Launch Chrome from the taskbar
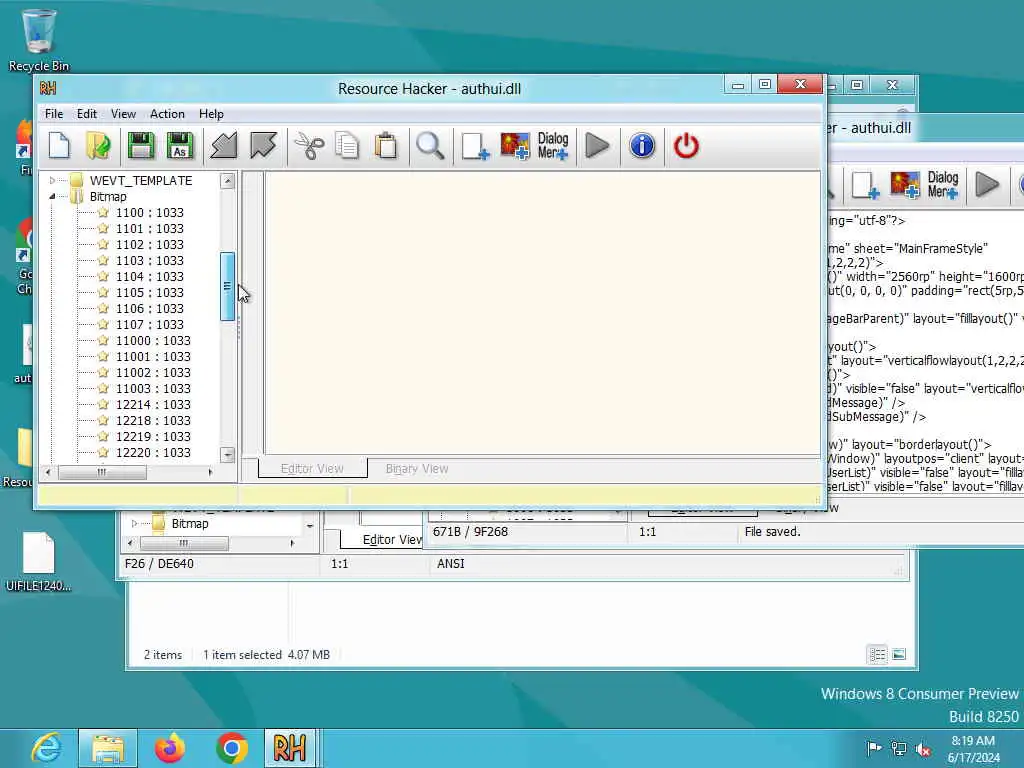This screenshot has height=768, width=1024. tap(231, 748)
